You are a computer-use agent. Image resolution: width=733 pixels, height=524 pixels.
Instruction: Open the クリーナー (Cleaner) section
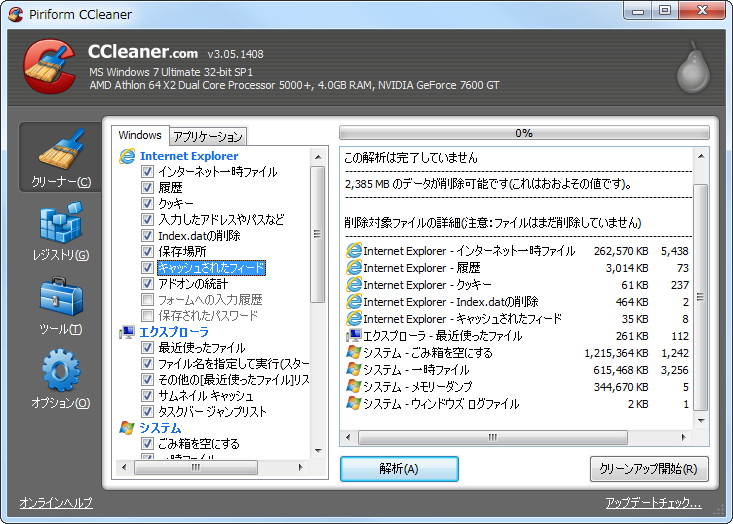pyautogui.click(x=61, y=157)
